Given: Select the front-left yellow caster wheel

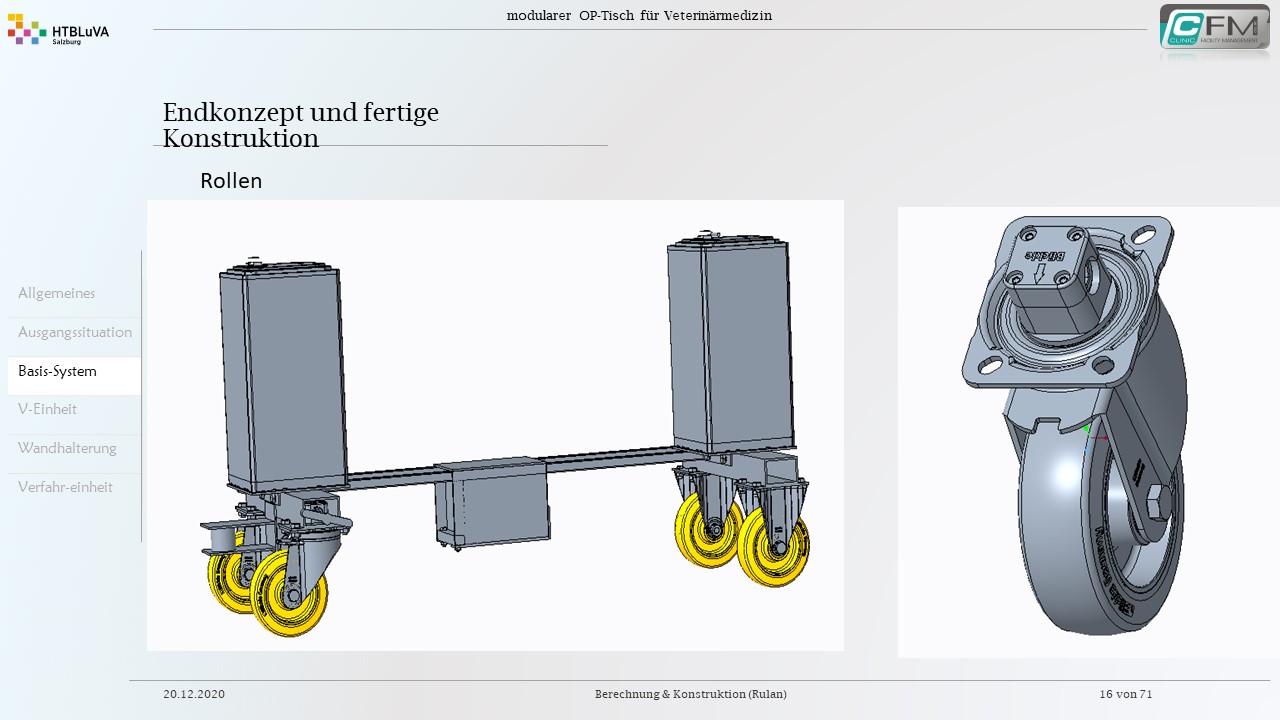Looking at the screenshot, I should coord(288,595).
